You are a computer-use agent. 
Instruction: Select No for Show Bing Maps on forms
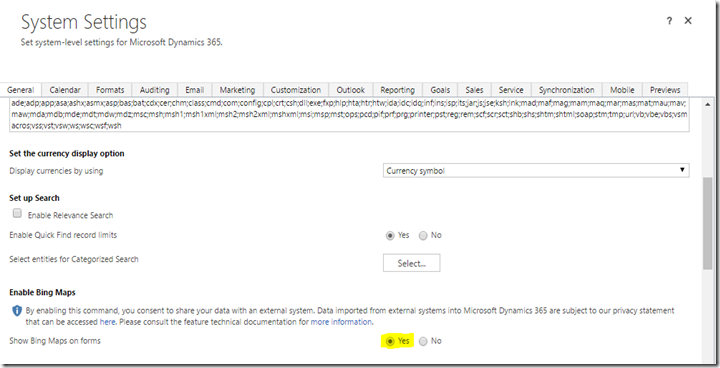click(423, 341)
